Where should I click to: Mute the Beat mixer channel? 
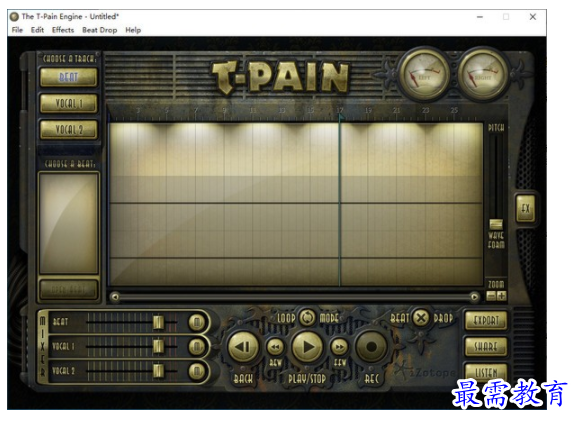pyautogui.click(x=197, y=322)
